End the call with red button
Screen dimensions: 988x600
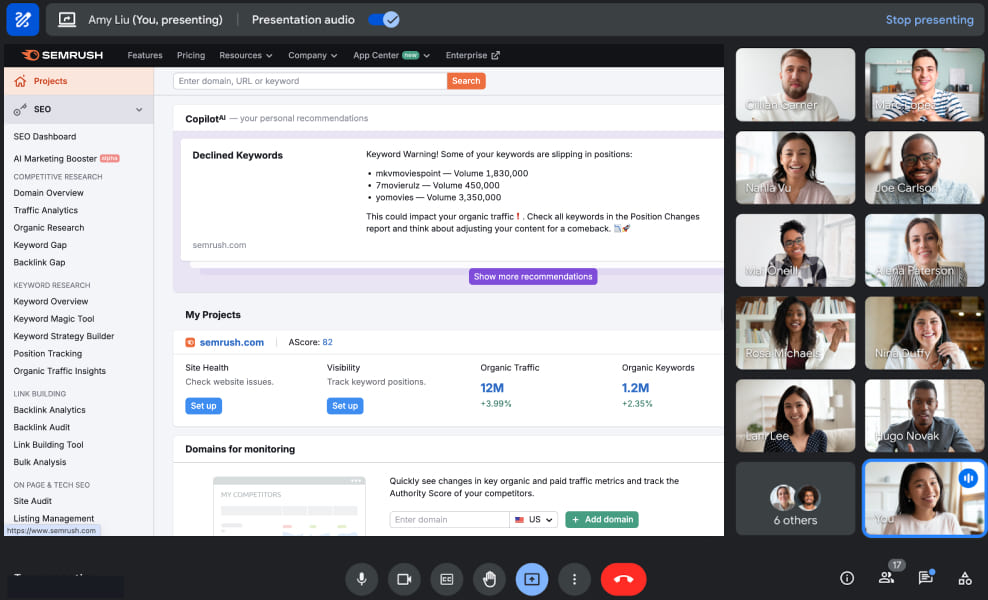tap(623, 579)
